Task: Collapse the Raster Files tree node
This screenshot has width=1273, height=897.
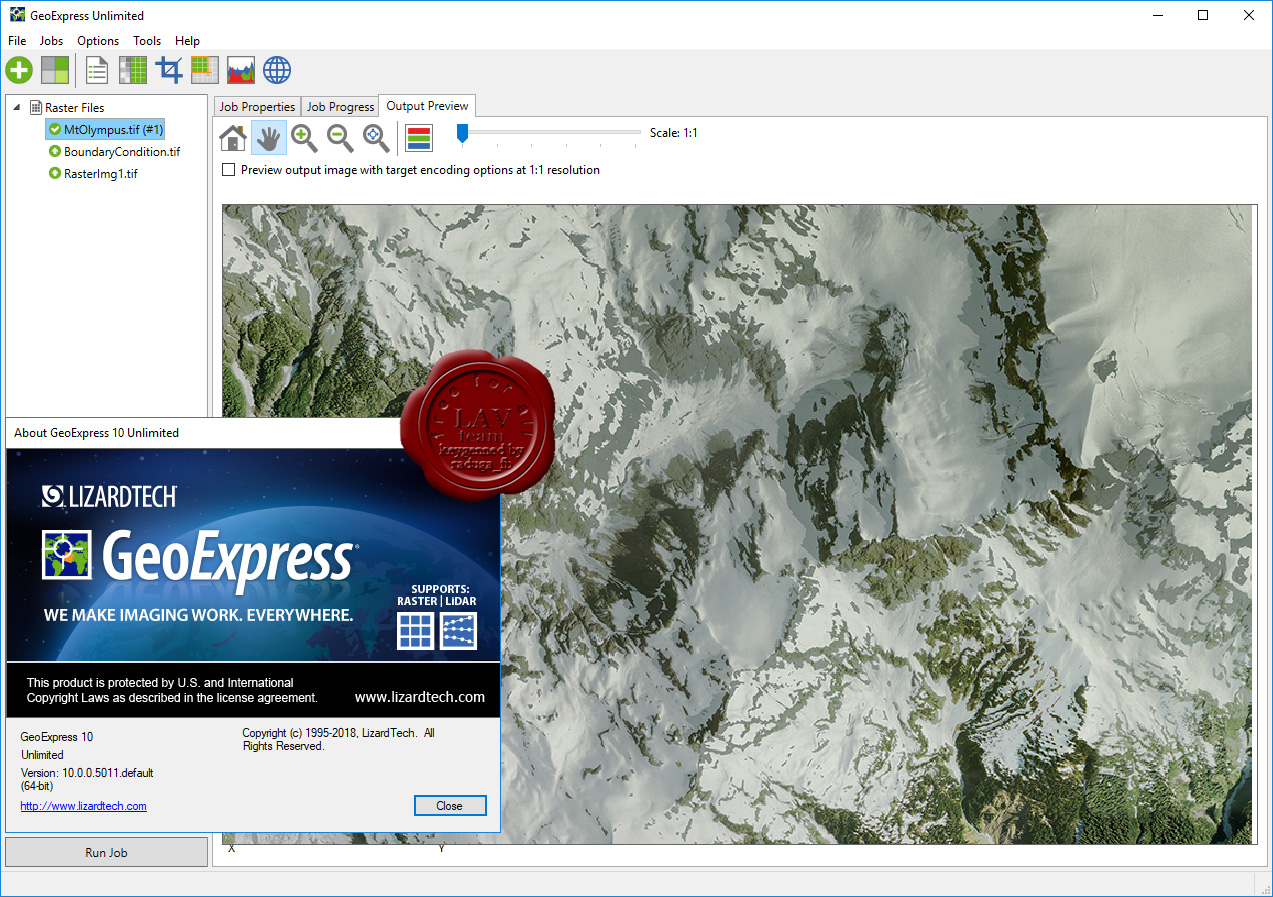Action: pyautogui.click(x=17, y=107)
